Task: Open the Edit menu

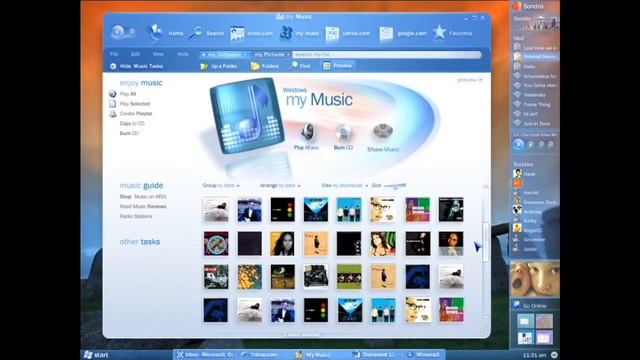Action: (x=136, y=54)
